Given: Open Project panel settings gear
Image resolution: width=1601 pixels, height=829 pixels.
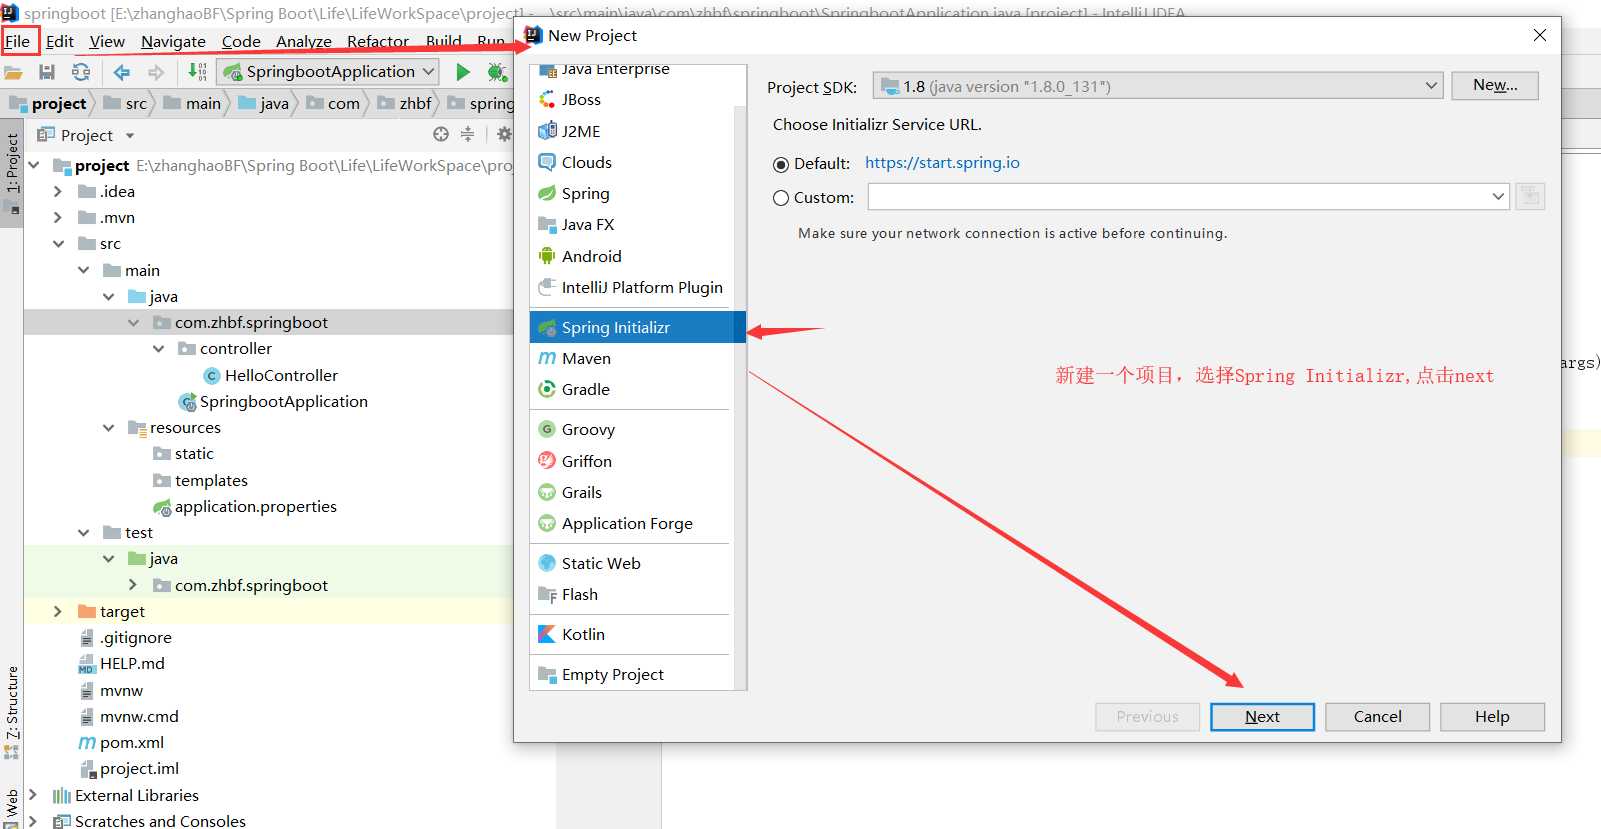Looking at the screenshot, I should pyautogui.click(x=504, y=134).
